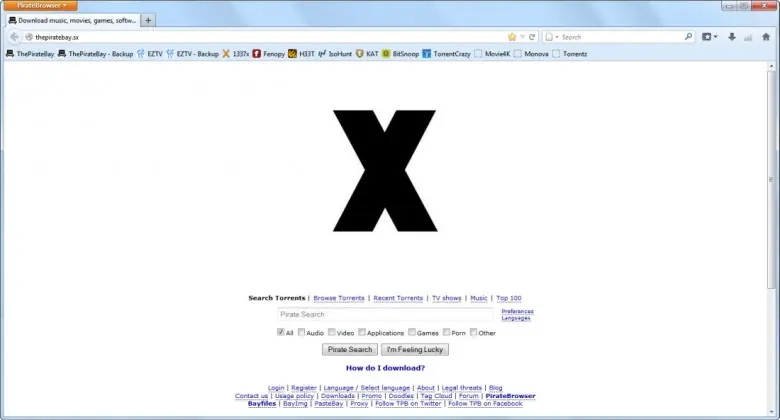This screenshot has height=420, width=780.
Task: Open Recent Torrents link
Action: click(x=398, y=298)
